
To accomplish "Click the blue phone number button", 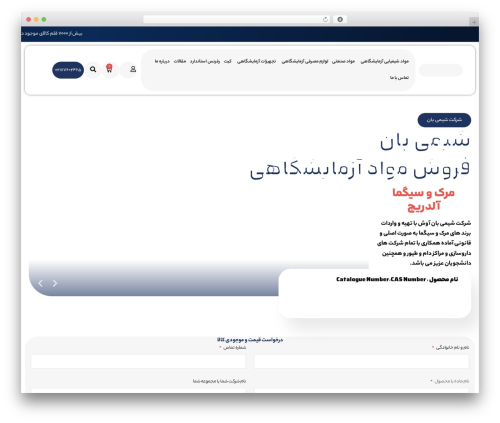I will click(x=68, y=70).
